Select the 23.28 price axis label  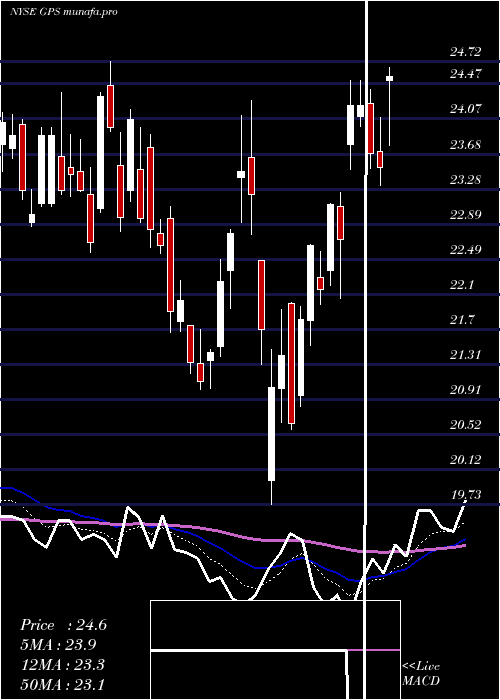(466, 180)
